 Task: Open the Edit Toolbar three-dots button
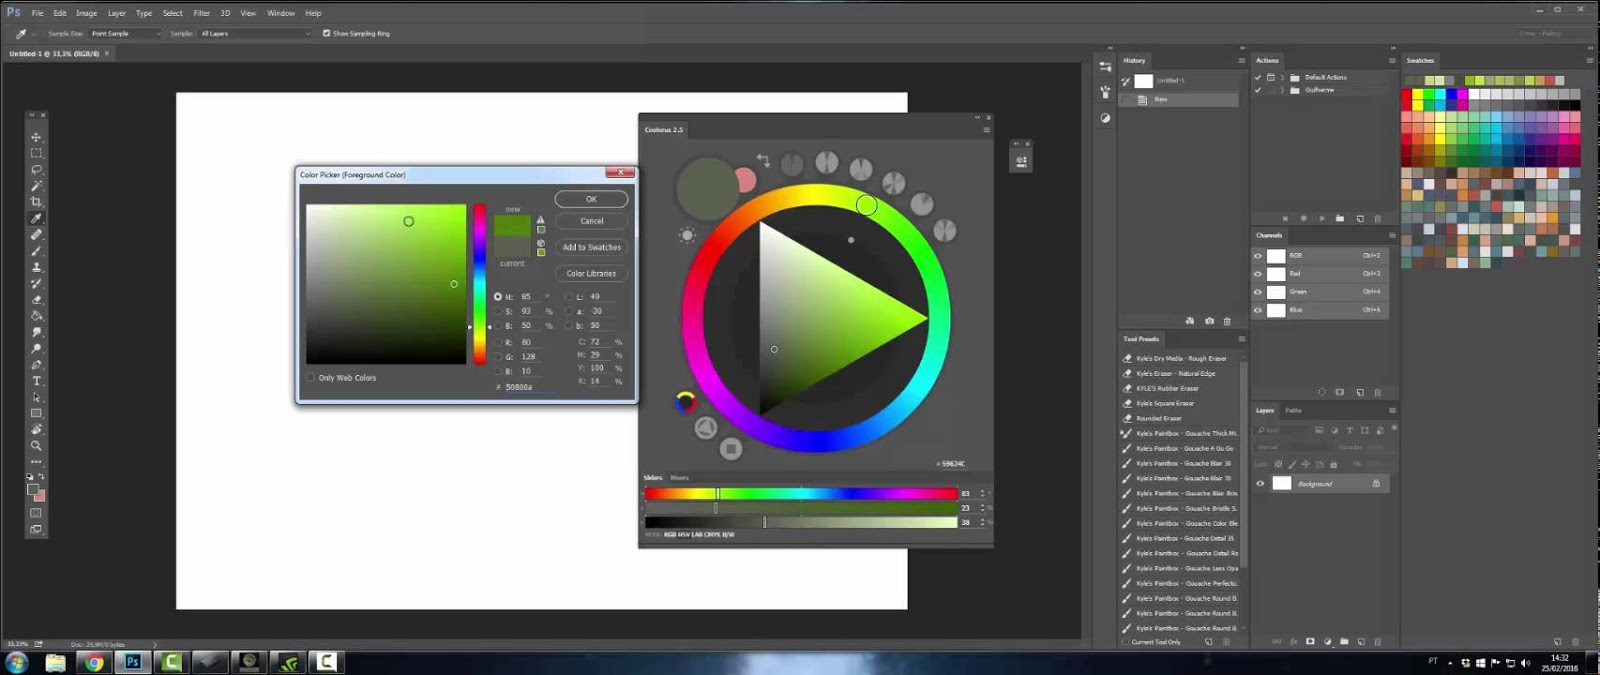tap(36, 462)
